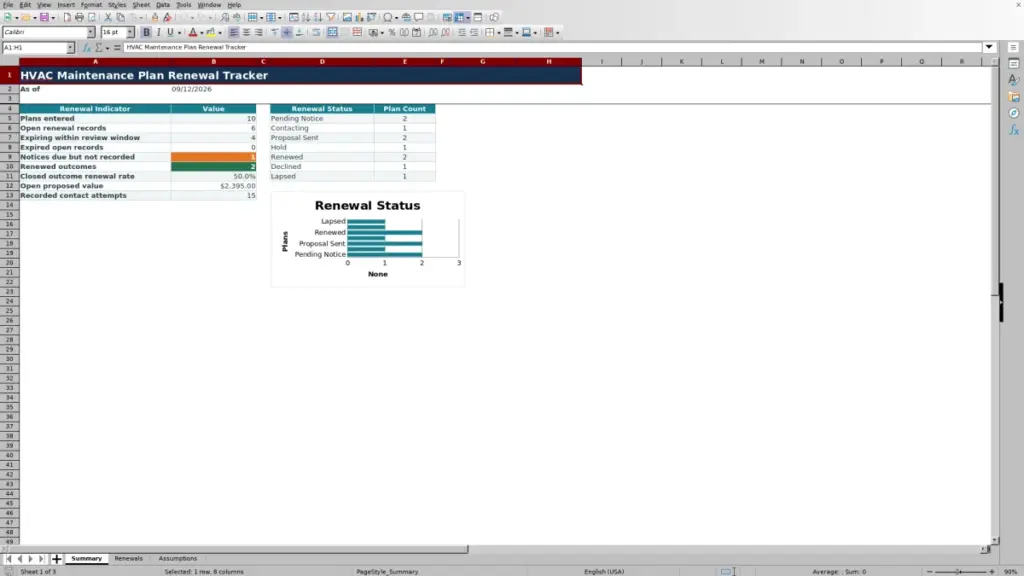The width and height of the screenshot is (1024, 576).
Task: Click the first sheet navigation arrow
Action: click(x=8, y=558)
